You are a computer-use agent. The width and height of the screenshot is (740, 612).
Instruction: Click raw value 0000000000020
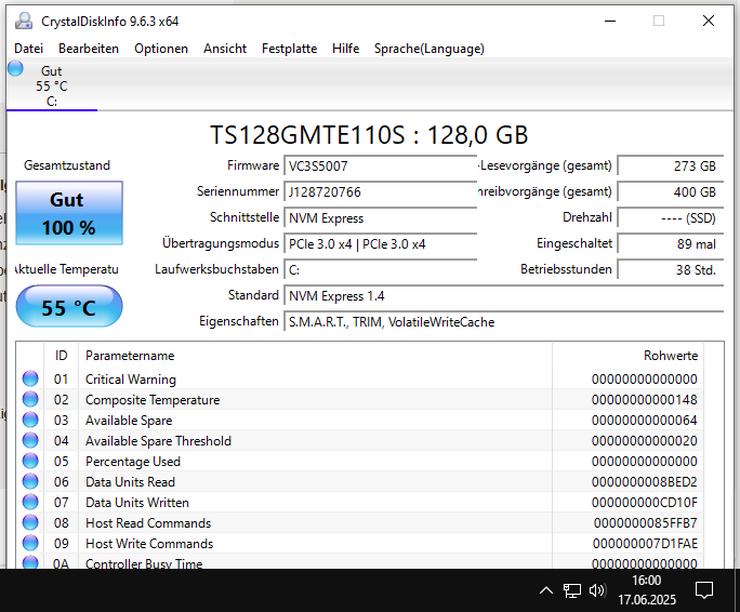click(x=645, y=441)
